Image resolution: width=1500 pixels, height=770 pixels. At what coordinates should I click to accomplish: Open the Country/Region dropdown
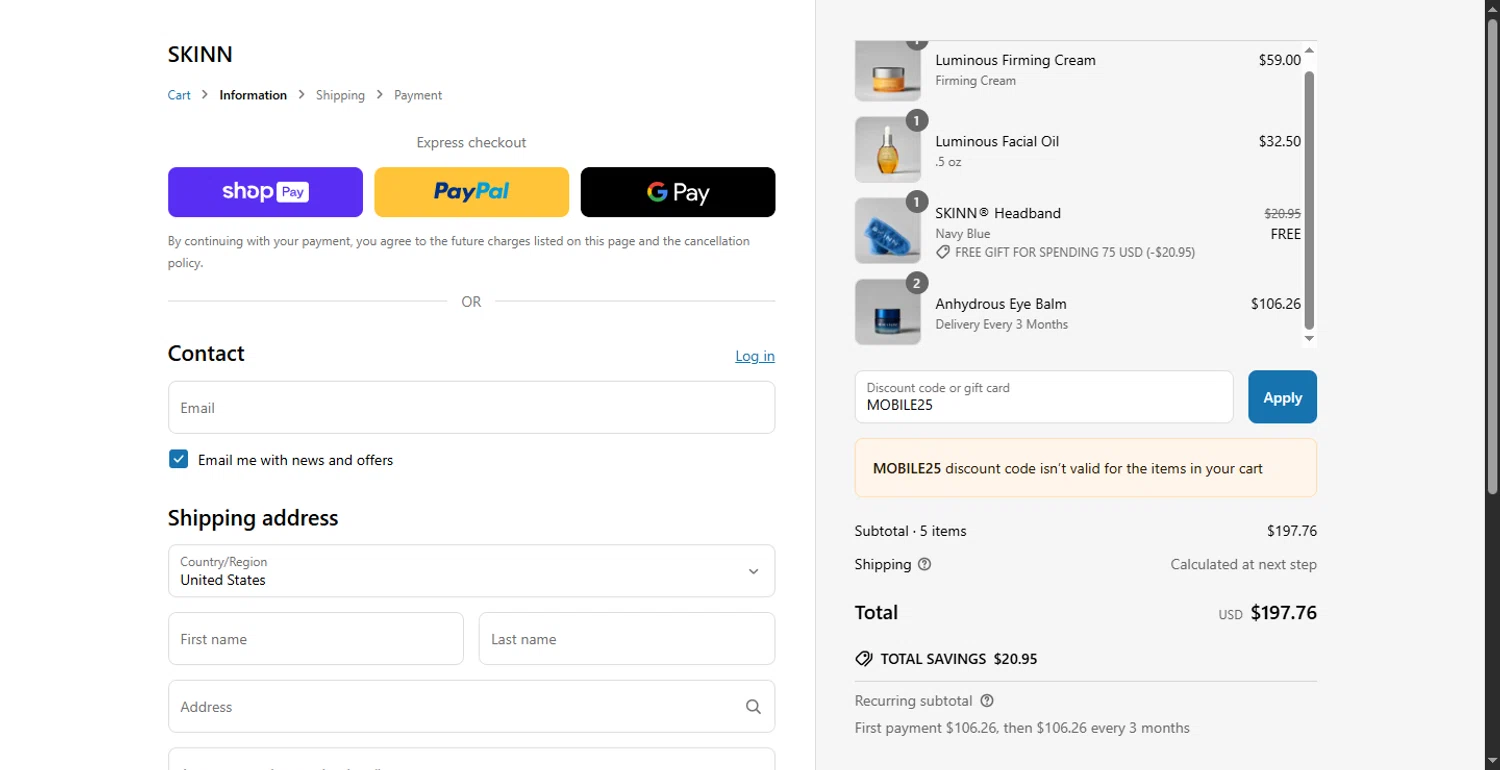(471, 571)
